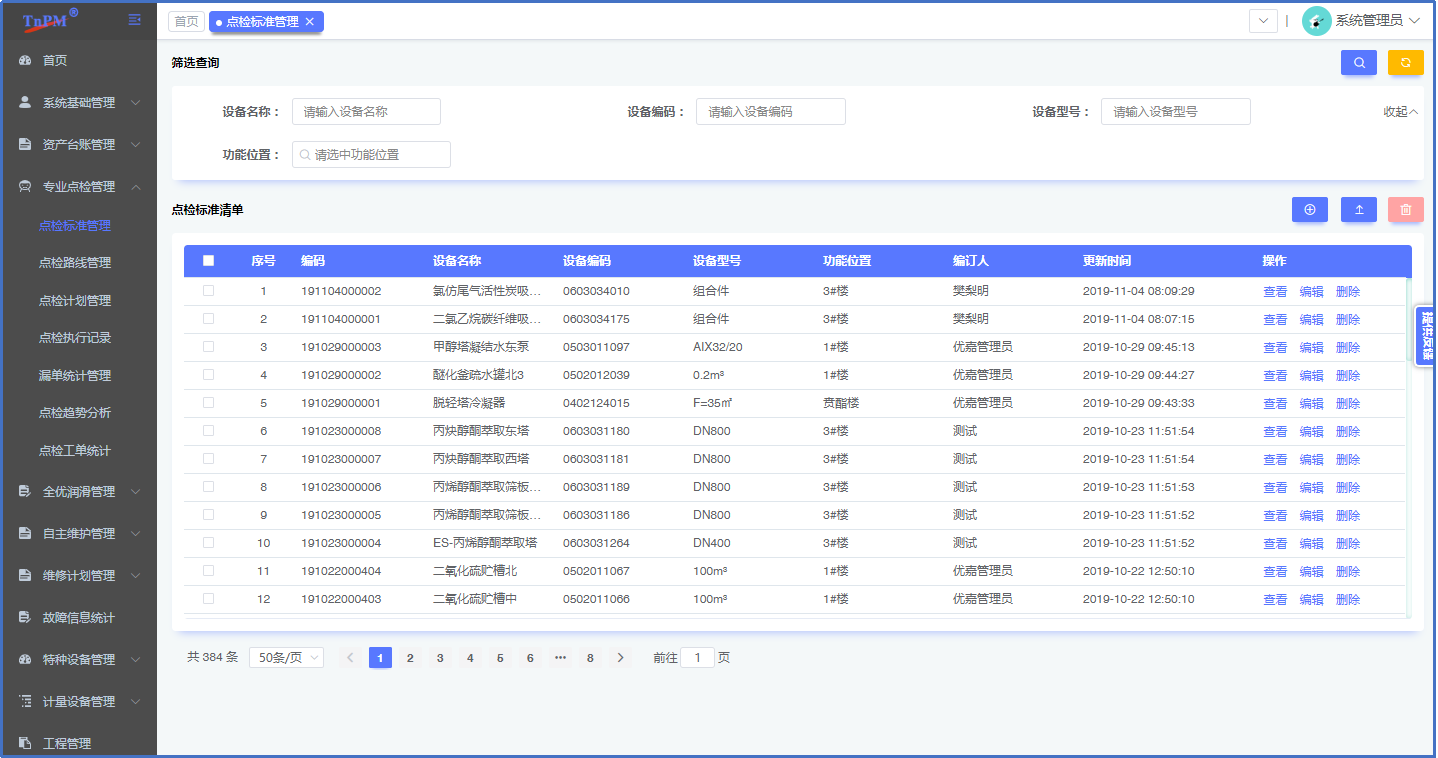1438x758 pixels.
Task: Check the checkbox for row 1
Action: click(208, 291)
